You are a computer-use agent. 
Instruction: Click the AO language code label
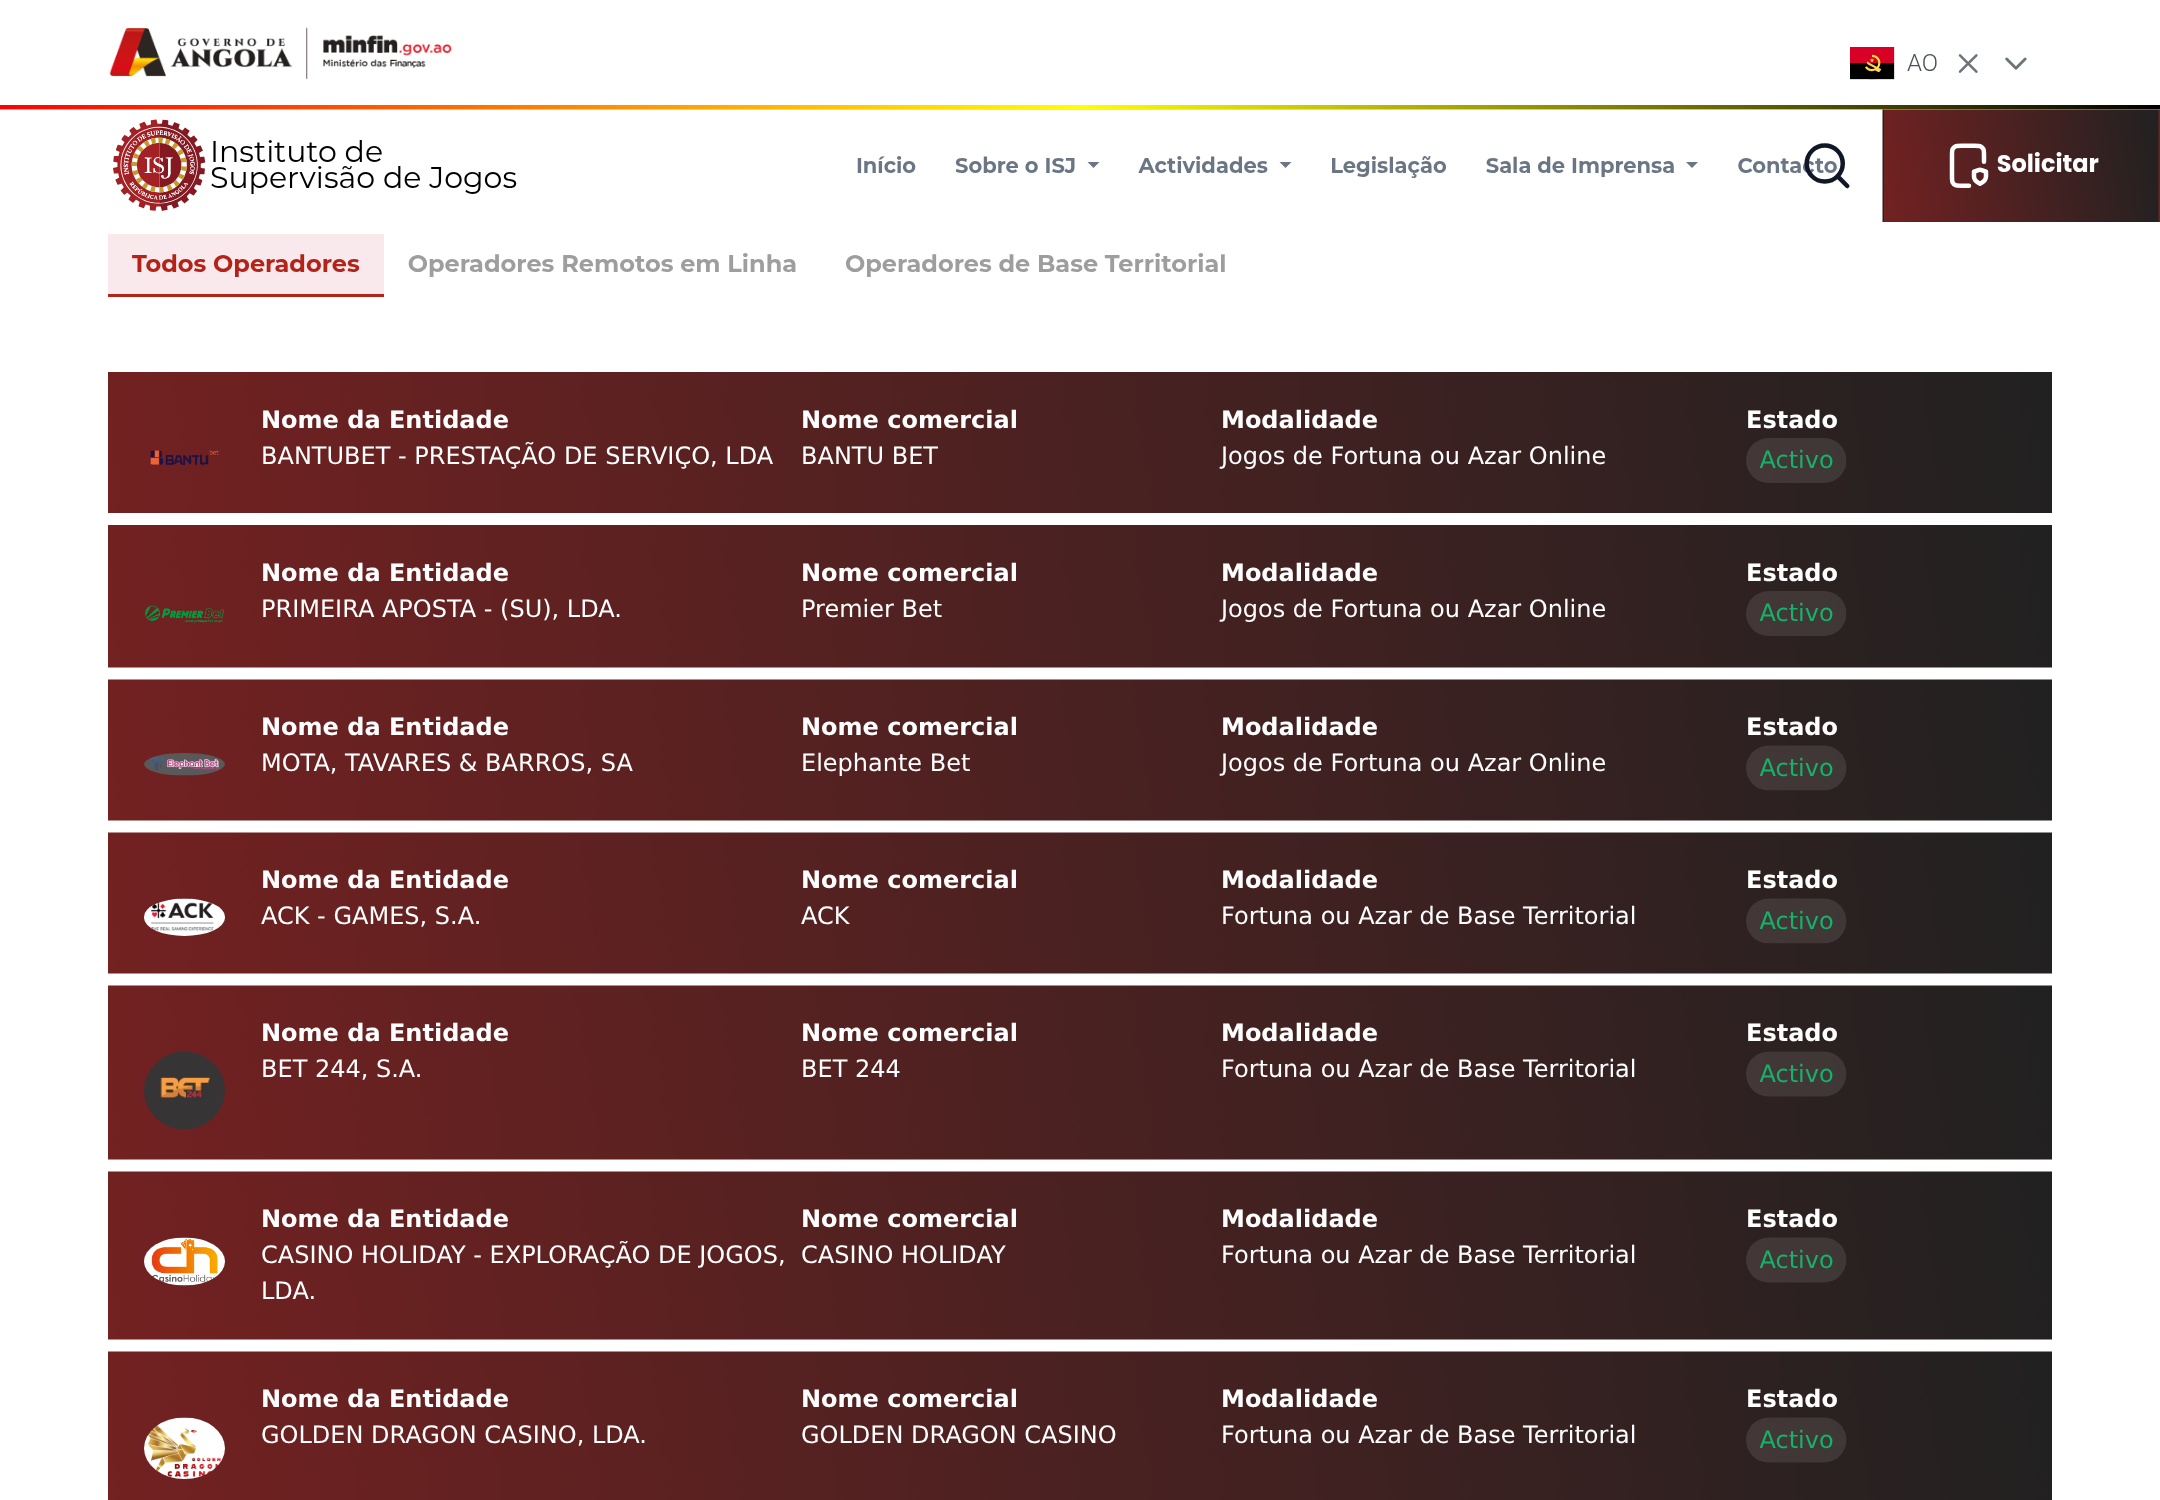pos(1921,63)
